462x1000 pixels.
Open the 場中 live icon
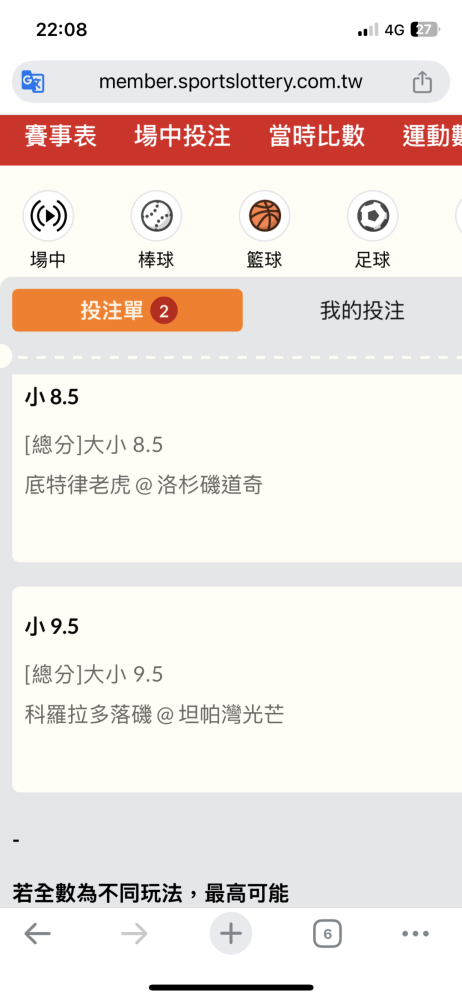[x=48, y=216]
